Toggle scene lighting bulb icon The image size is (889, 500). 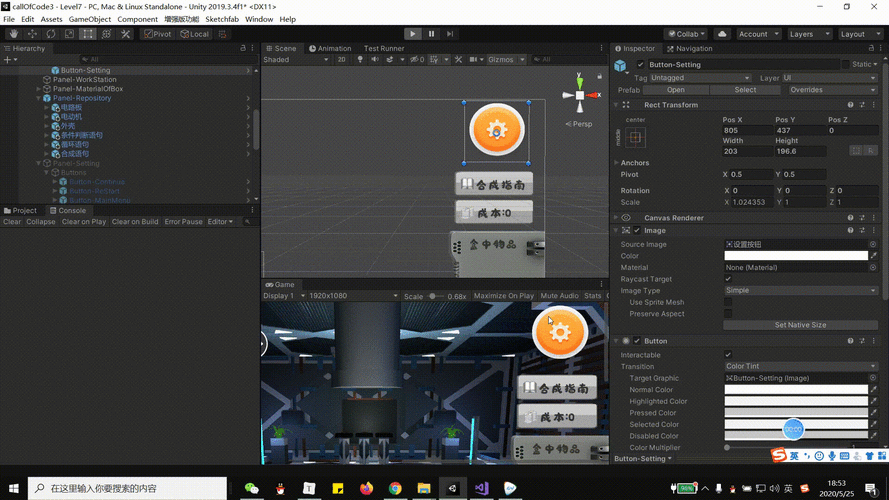[360, 60]
